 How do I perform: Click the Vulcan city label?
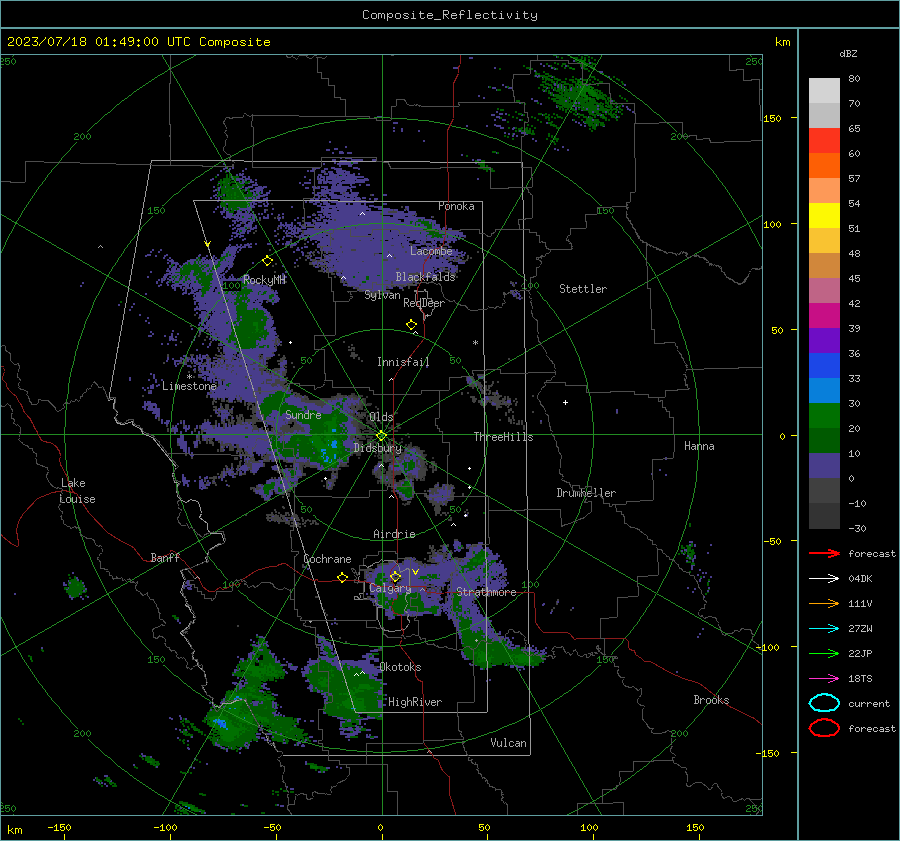[x=509, y=743]
